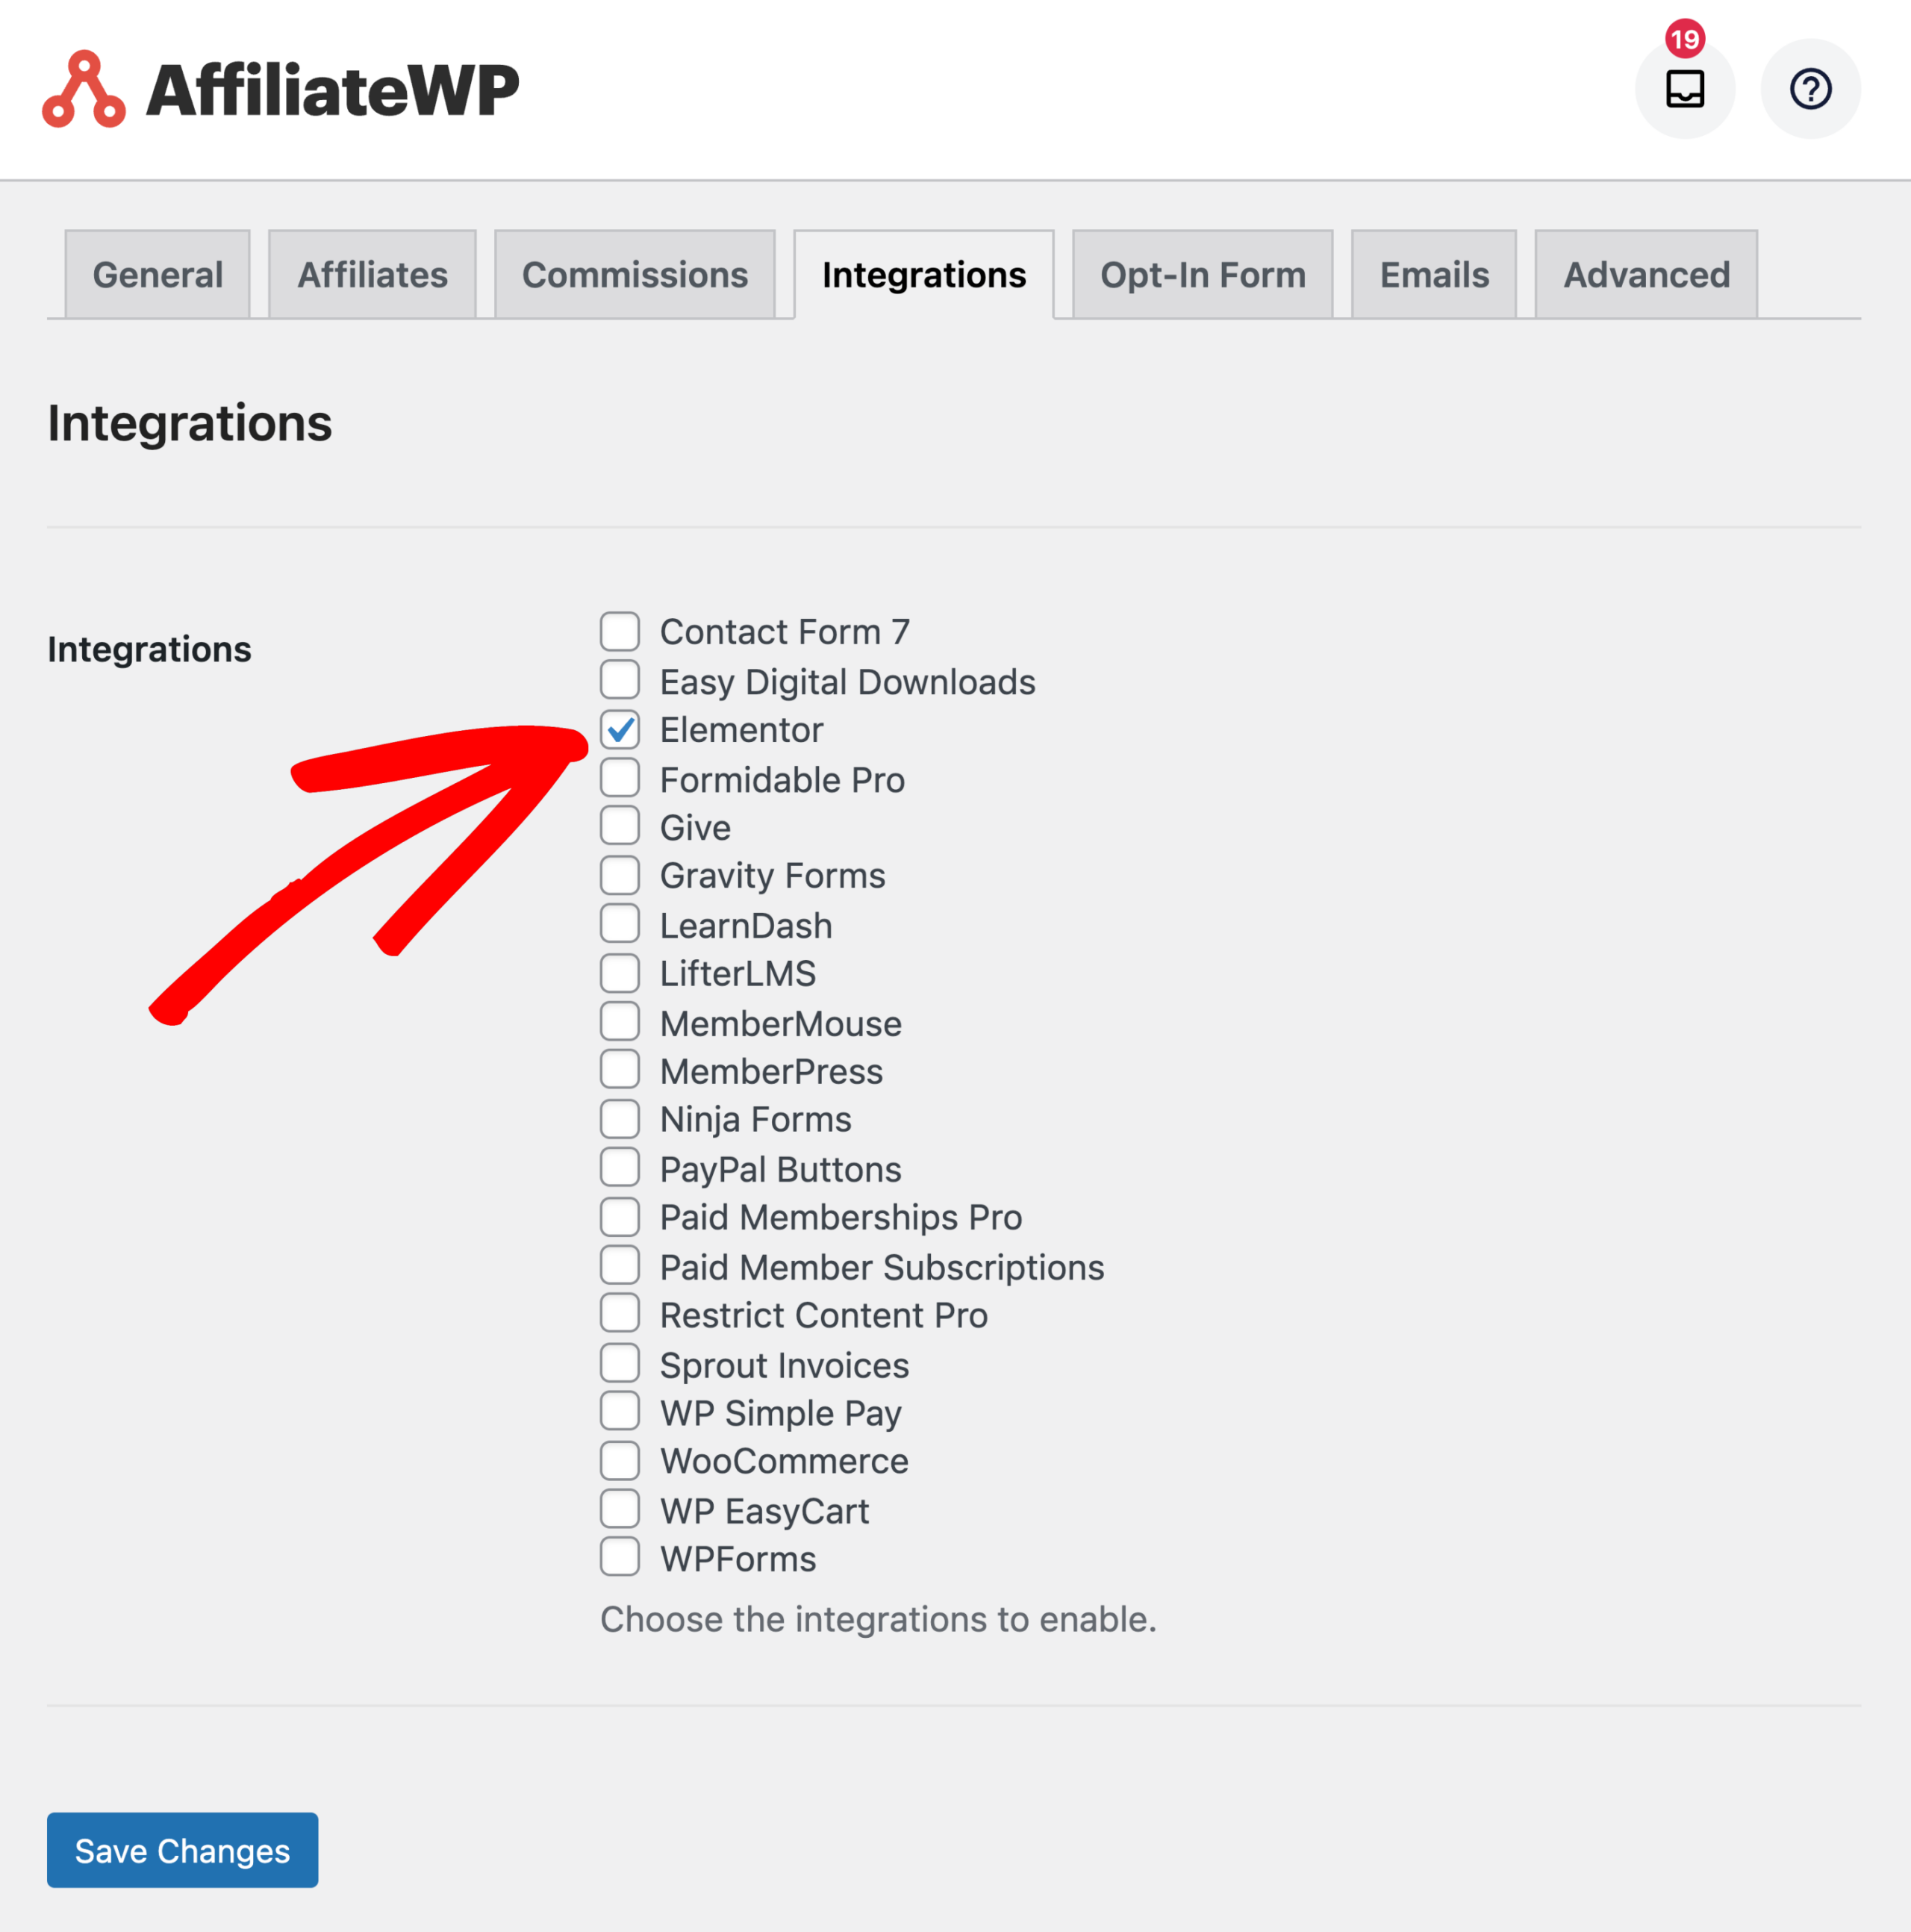Open the notifications inbox icon

click(1684, 89)
